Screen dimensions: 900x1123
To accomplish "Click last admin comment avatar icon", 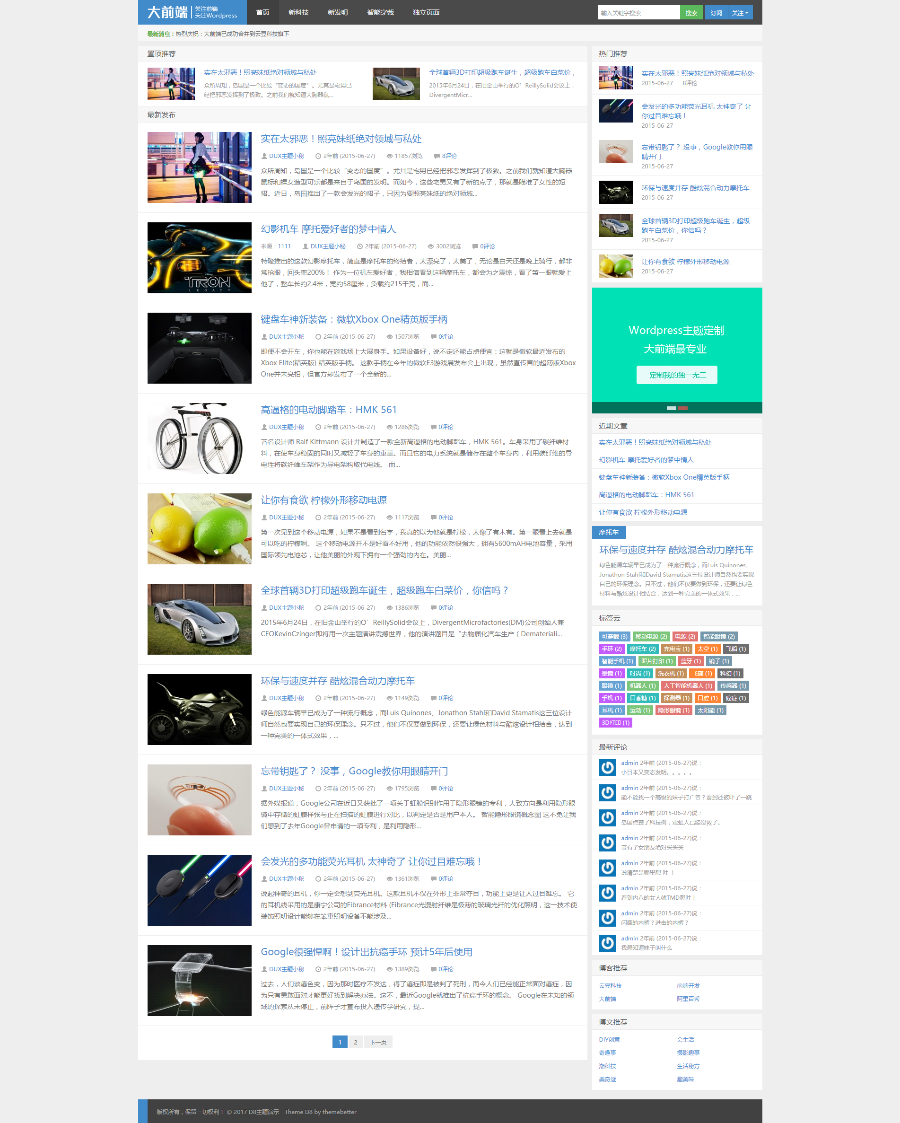I will click(x=607, y=943).
